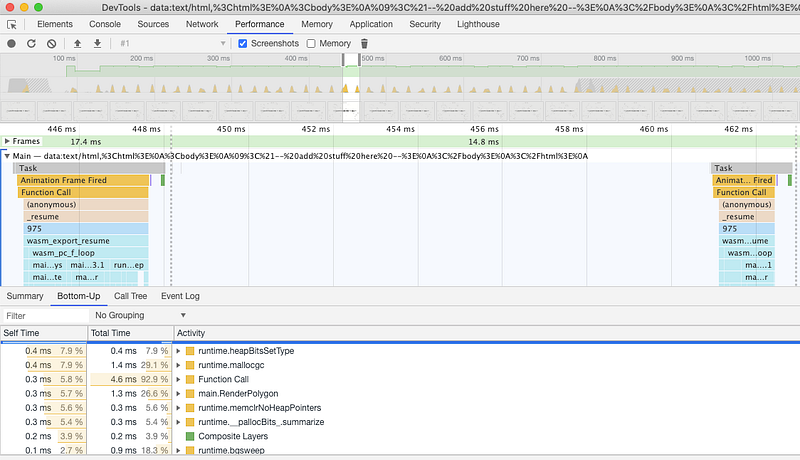Open the #1 recording dropdown
Screen dimensions: 800x460
click(172, 44)
